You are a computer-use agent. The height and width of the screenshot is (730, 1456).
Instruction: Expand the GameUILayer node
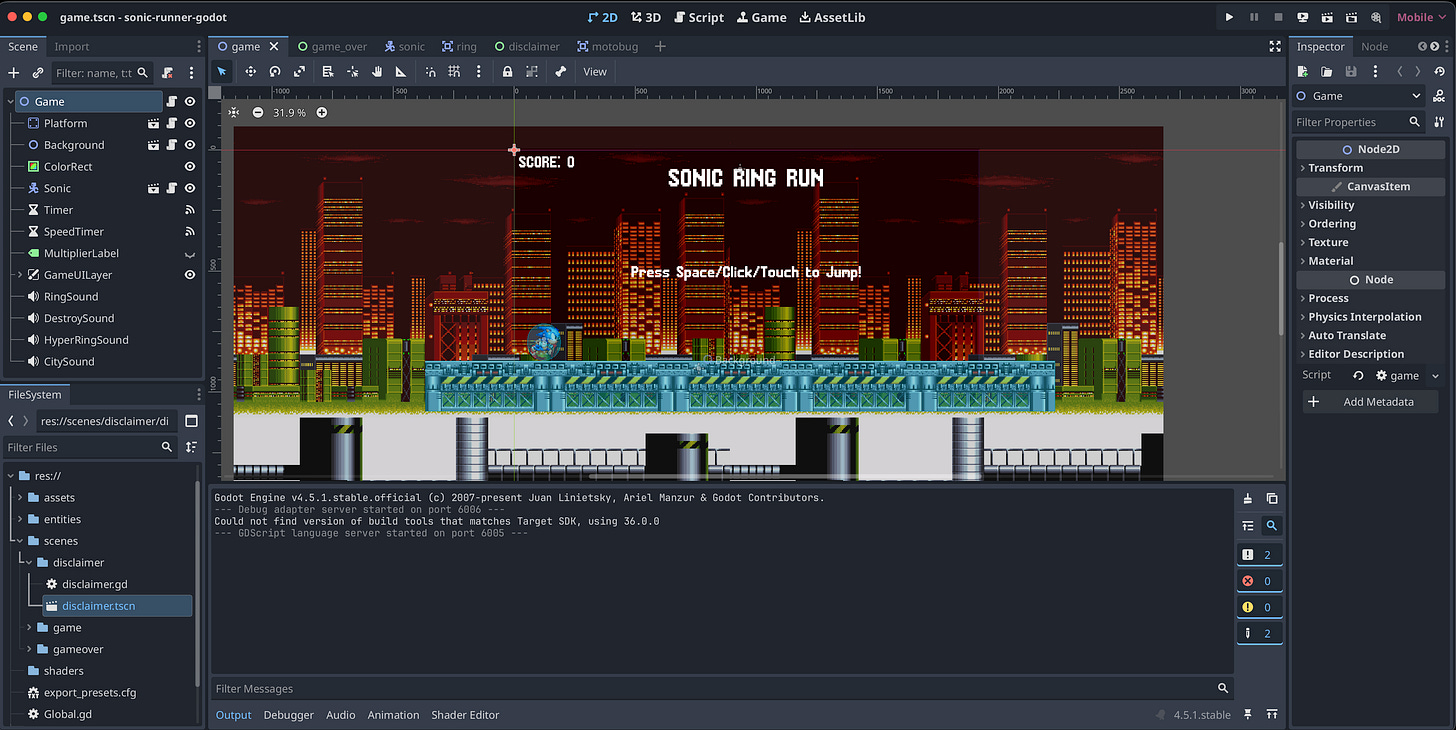20,275
